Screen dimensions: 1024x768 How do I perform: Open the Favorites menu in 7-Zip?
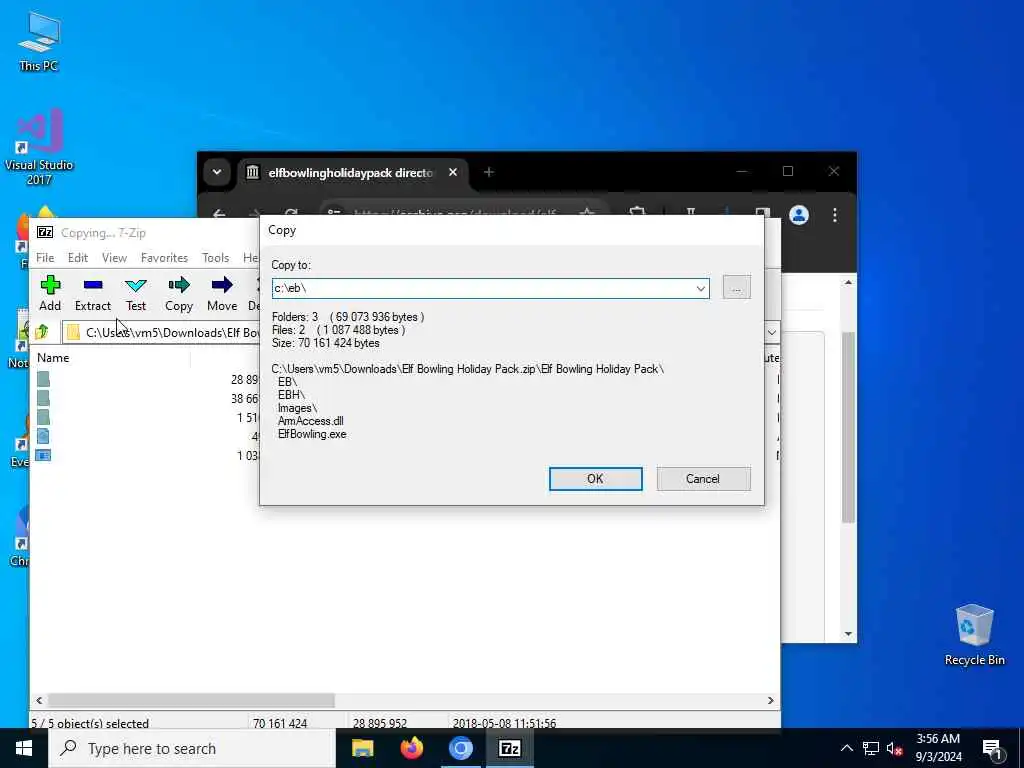tap(165, 258)
